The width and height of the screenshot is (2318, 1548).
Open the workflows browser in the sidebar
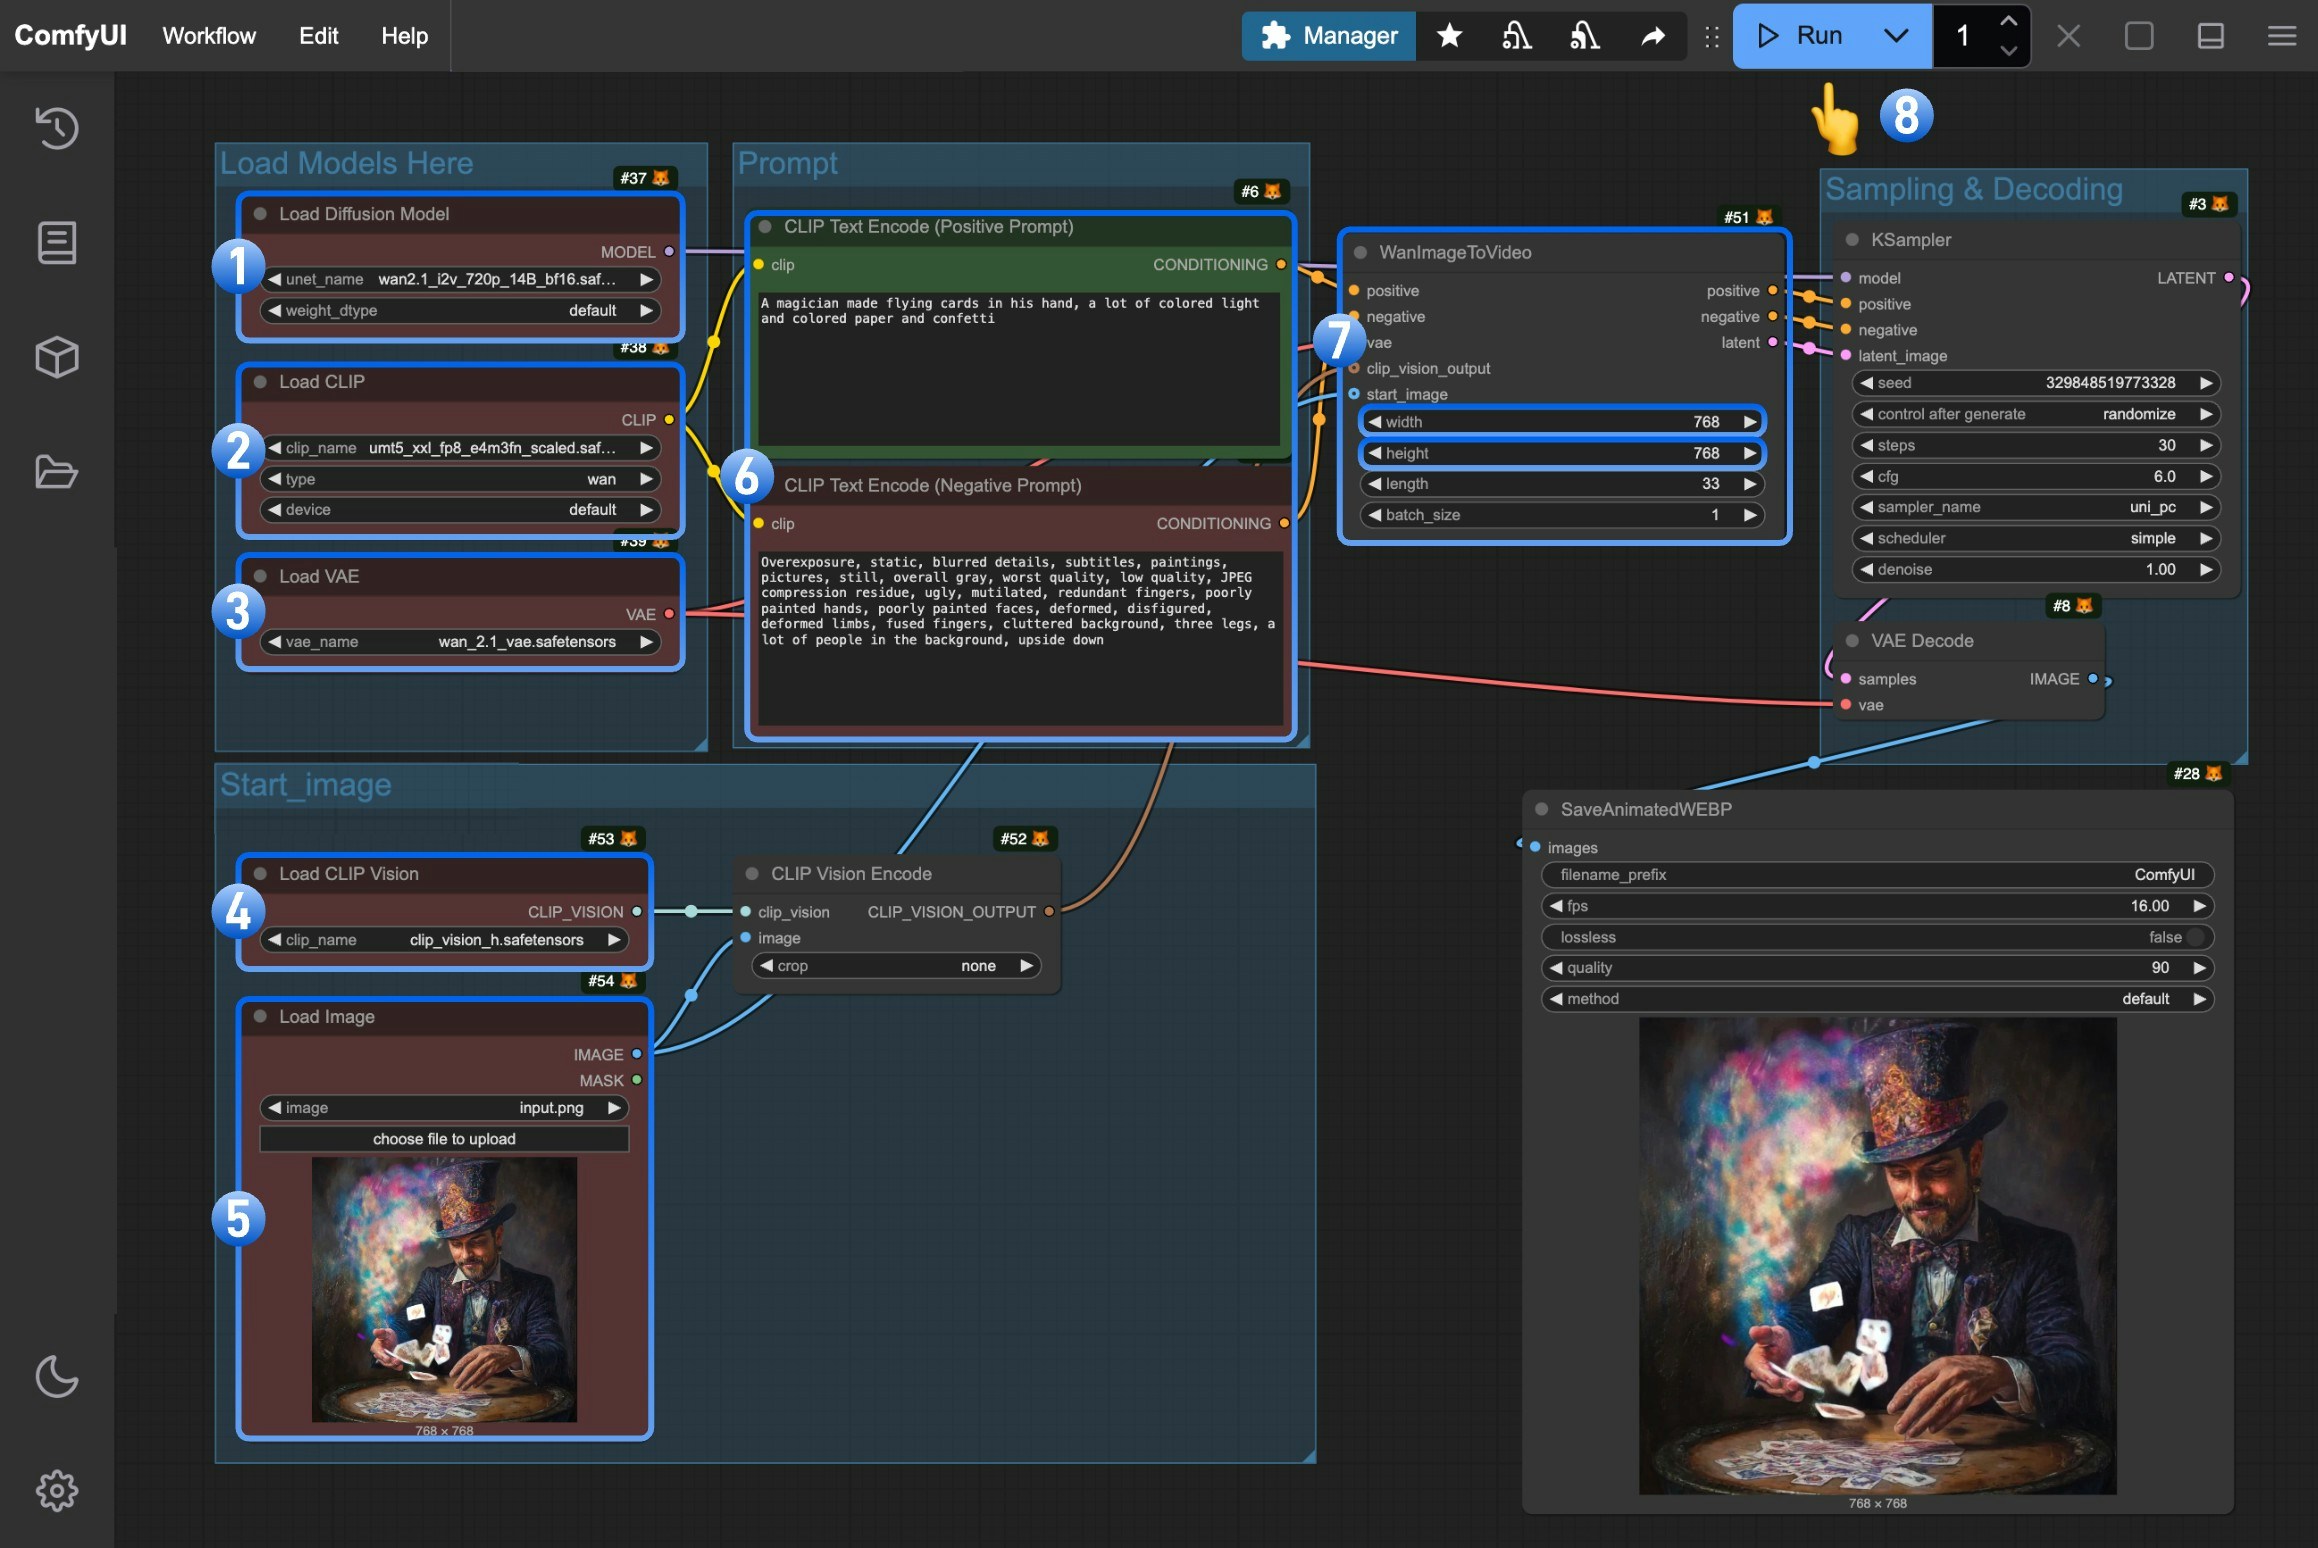(57, 472)
